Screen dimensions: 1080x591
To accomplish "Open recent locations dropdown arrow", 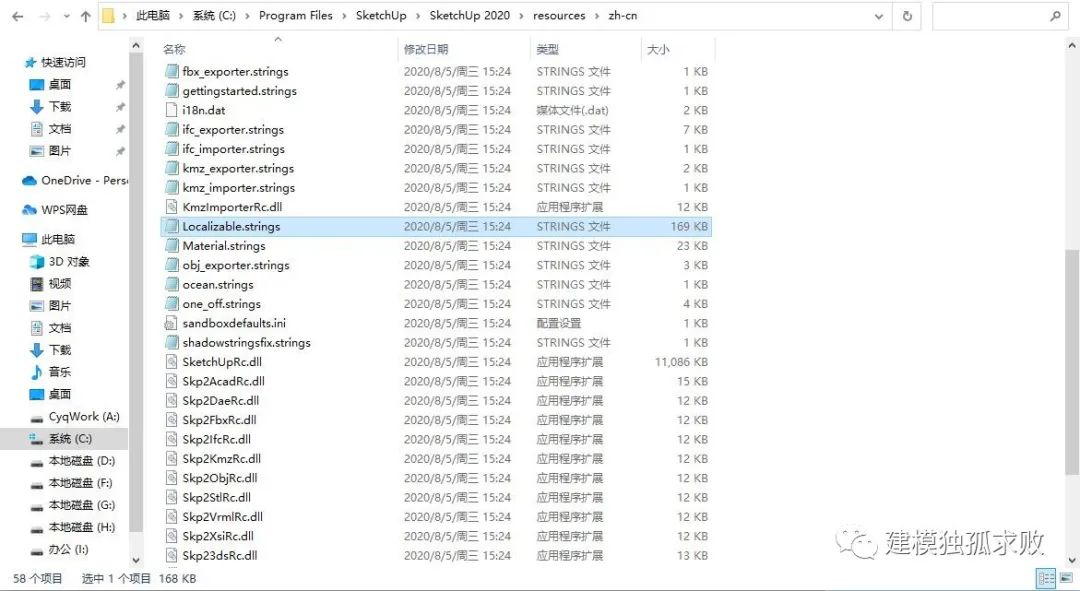I will click(x=67, y=17).
